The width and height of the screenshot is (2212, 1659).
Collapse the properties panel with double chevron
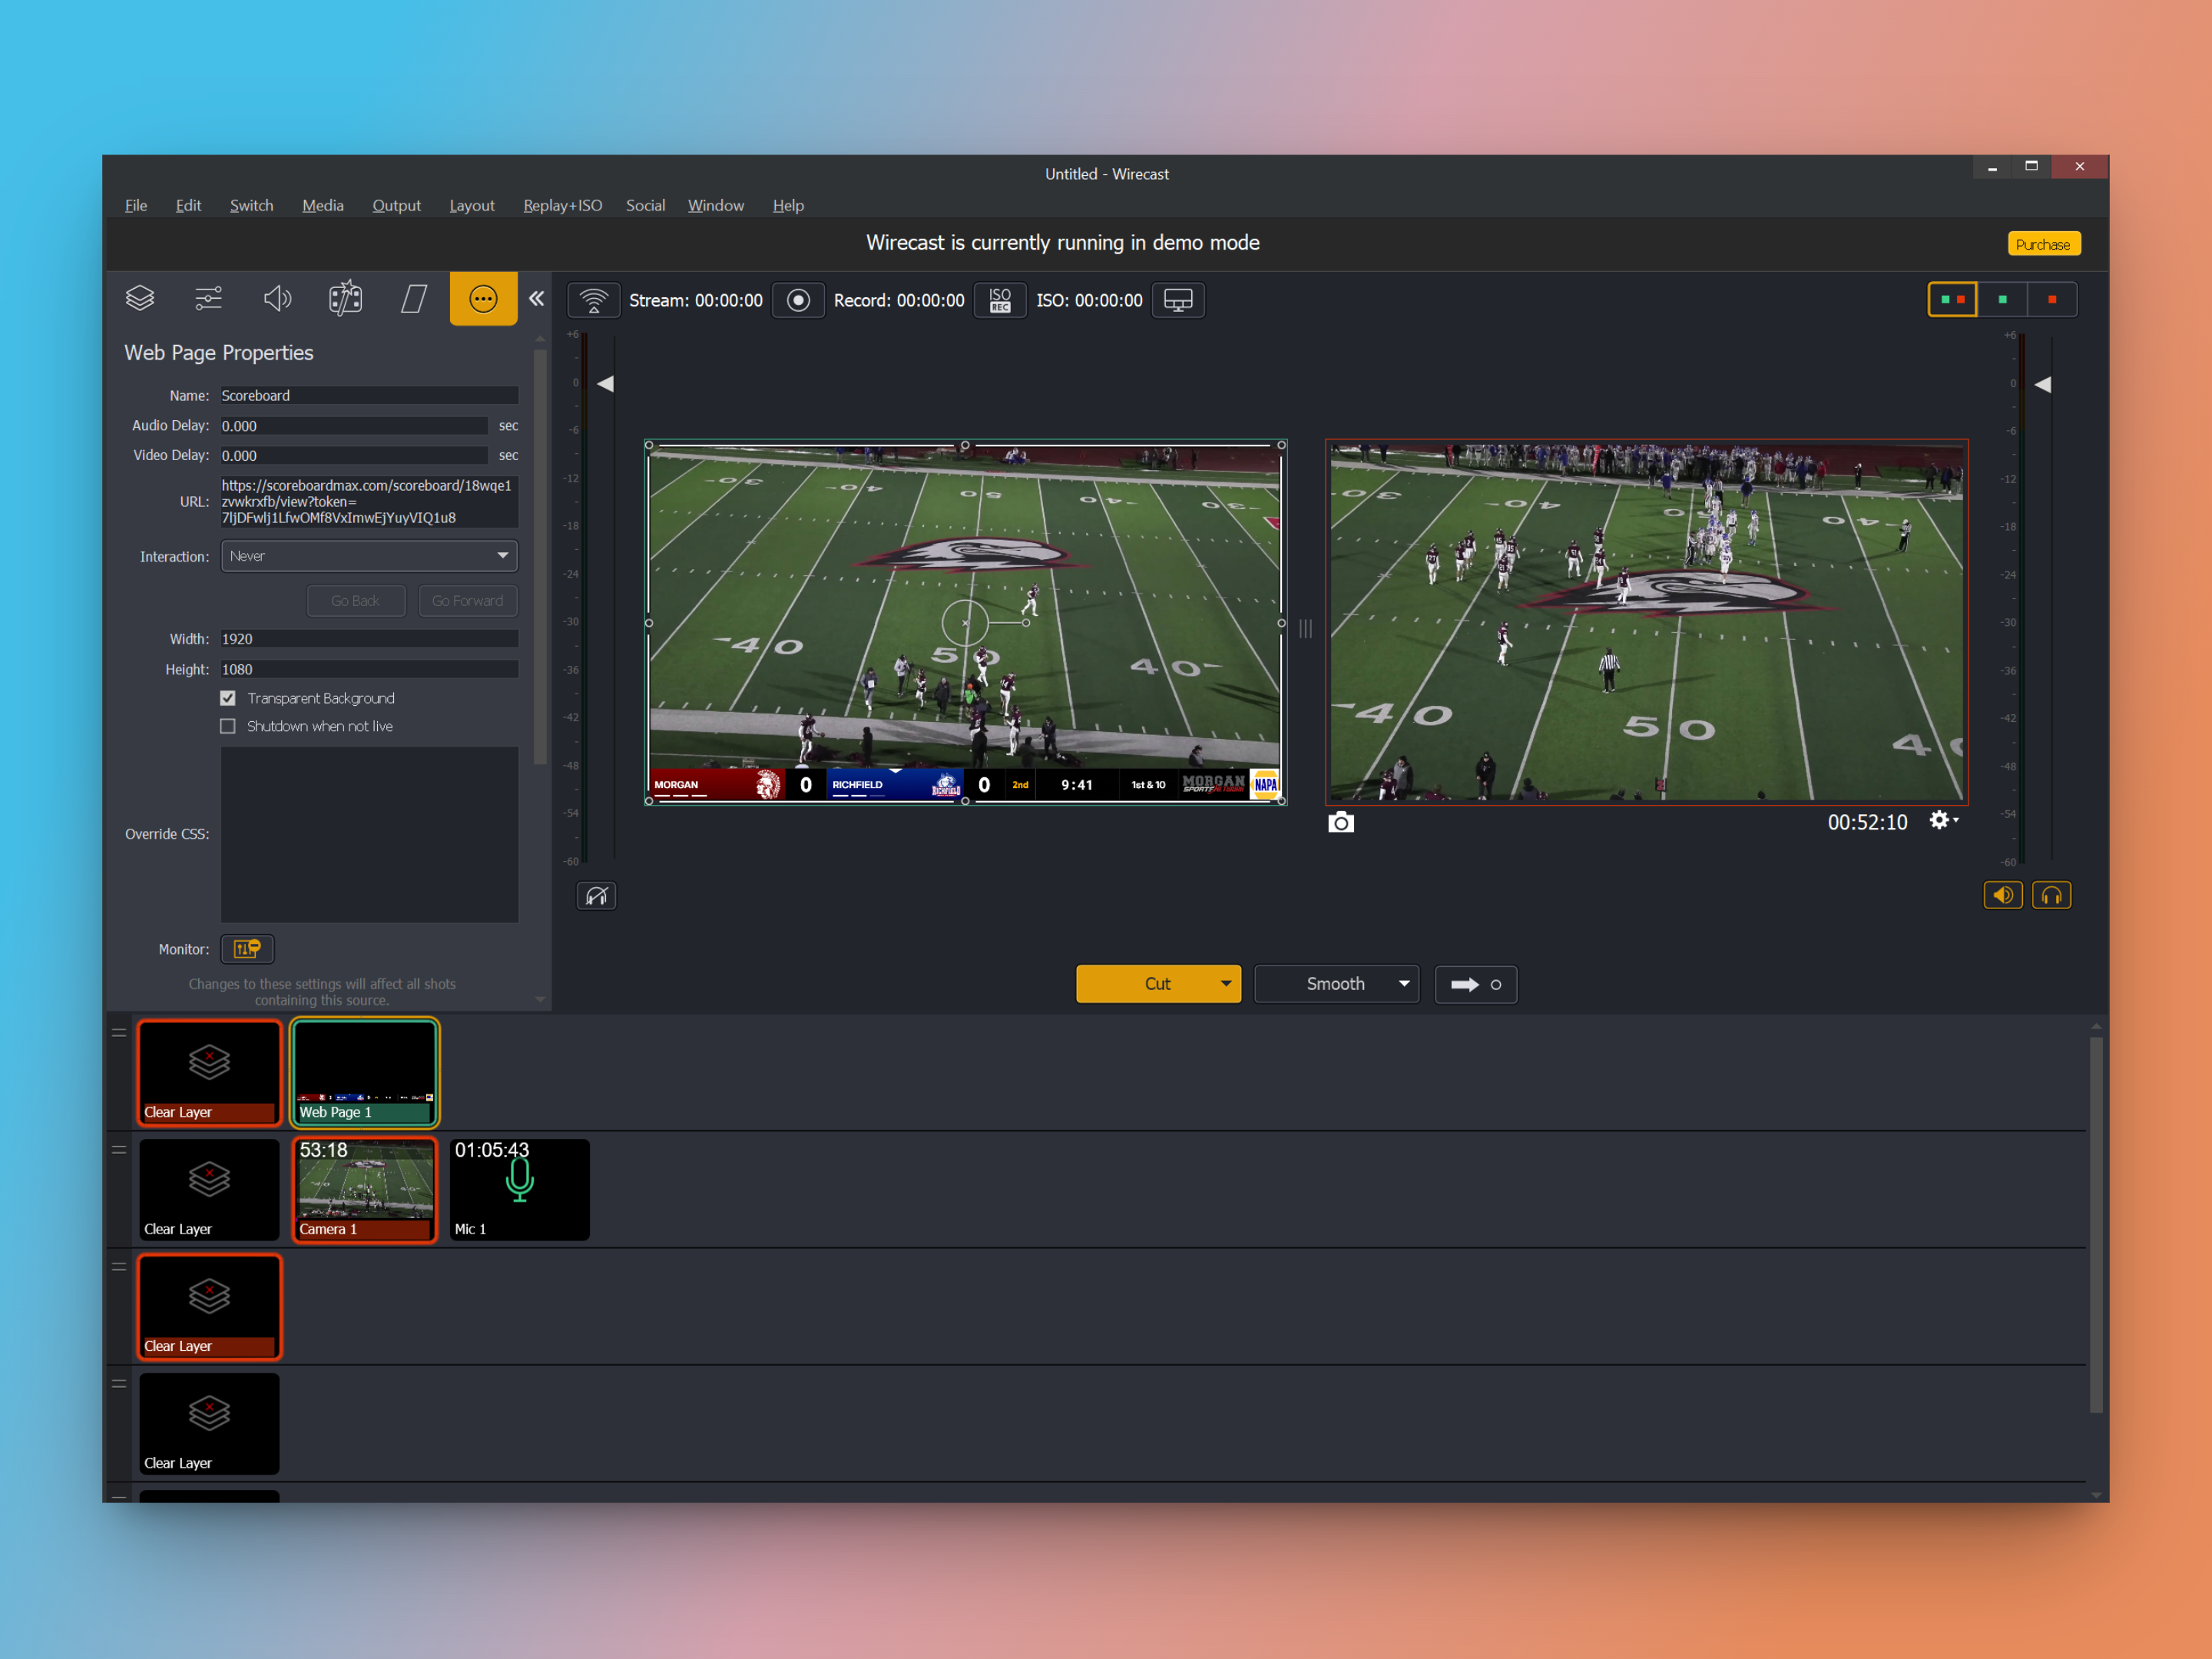(x=536, y=298)
